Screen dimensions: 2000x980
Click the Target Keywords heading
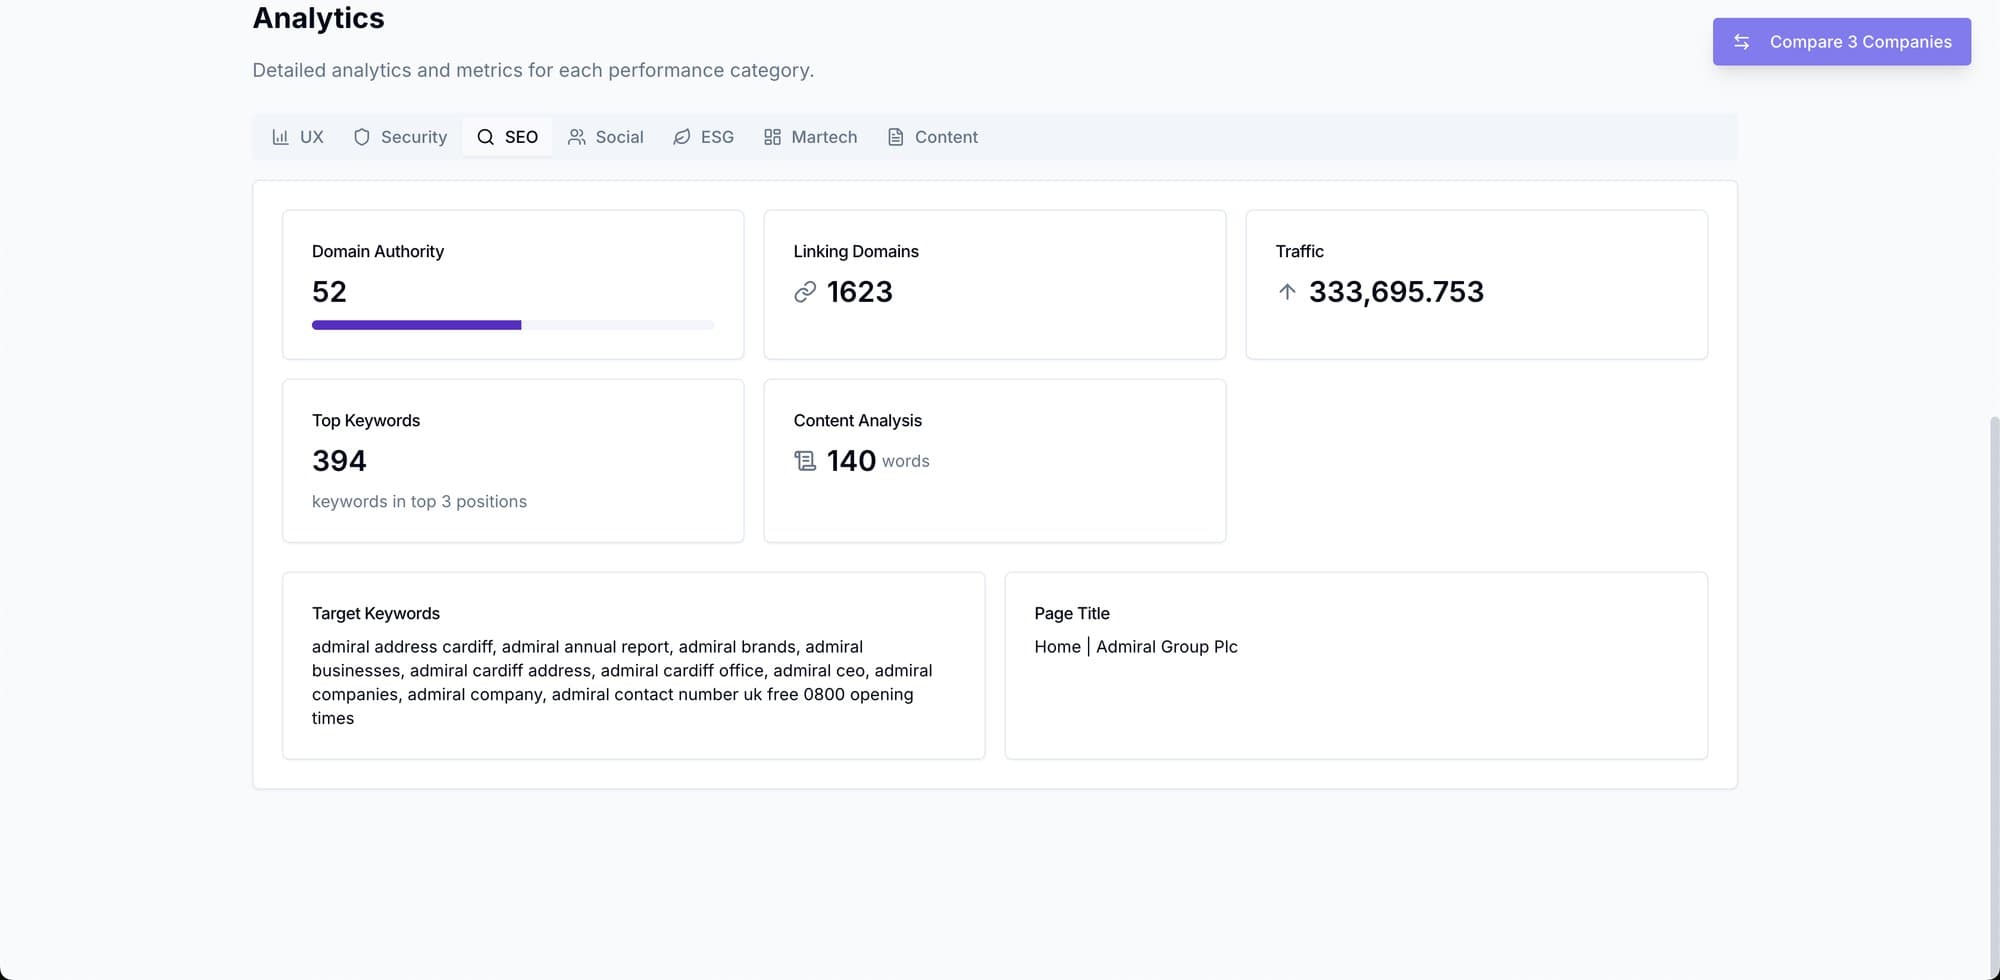point(376,614)
